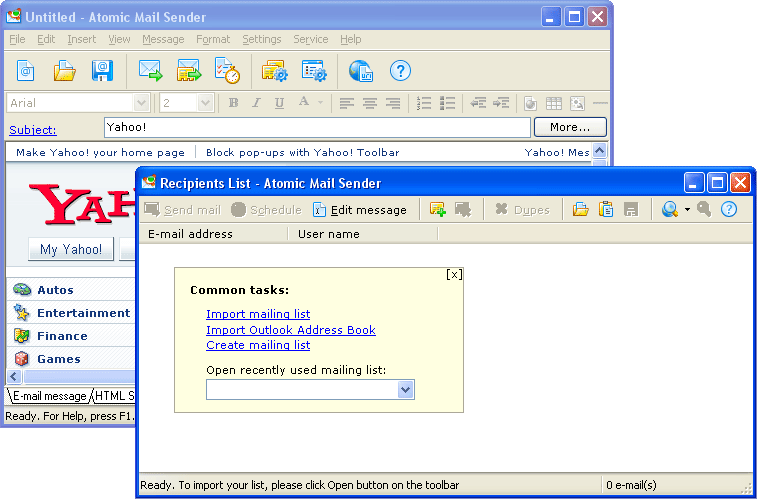Click the message pane scroll up arrow
The image size is (757, 499).
point(599,151)
